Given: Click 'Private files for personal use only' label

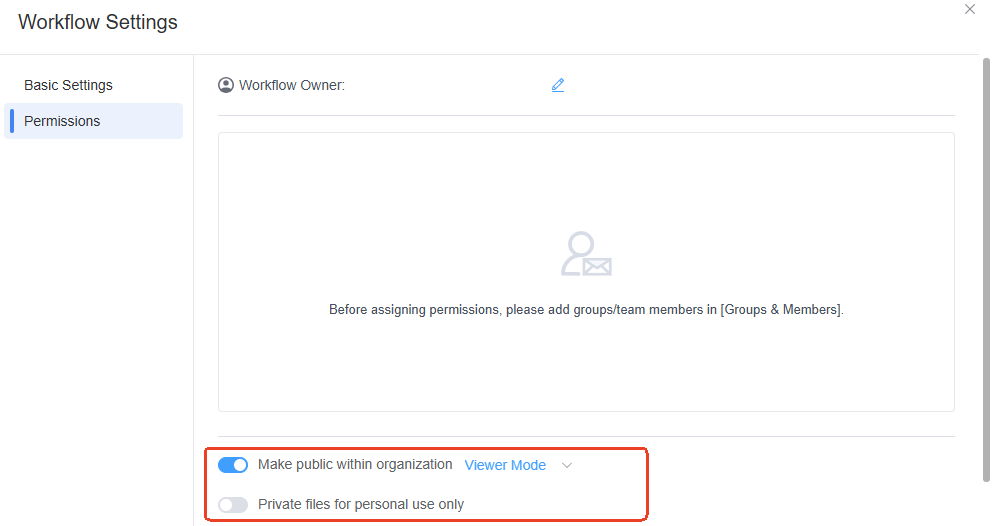Looking at the screenshot, I should coord(361,504).
